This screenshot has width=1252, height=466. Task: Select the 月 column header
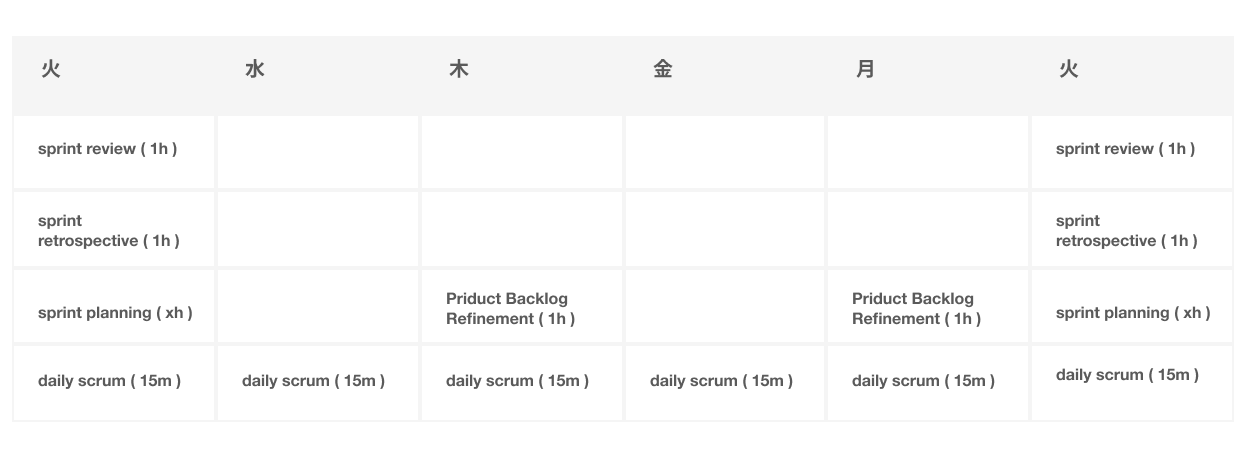(x=866, y=70)
